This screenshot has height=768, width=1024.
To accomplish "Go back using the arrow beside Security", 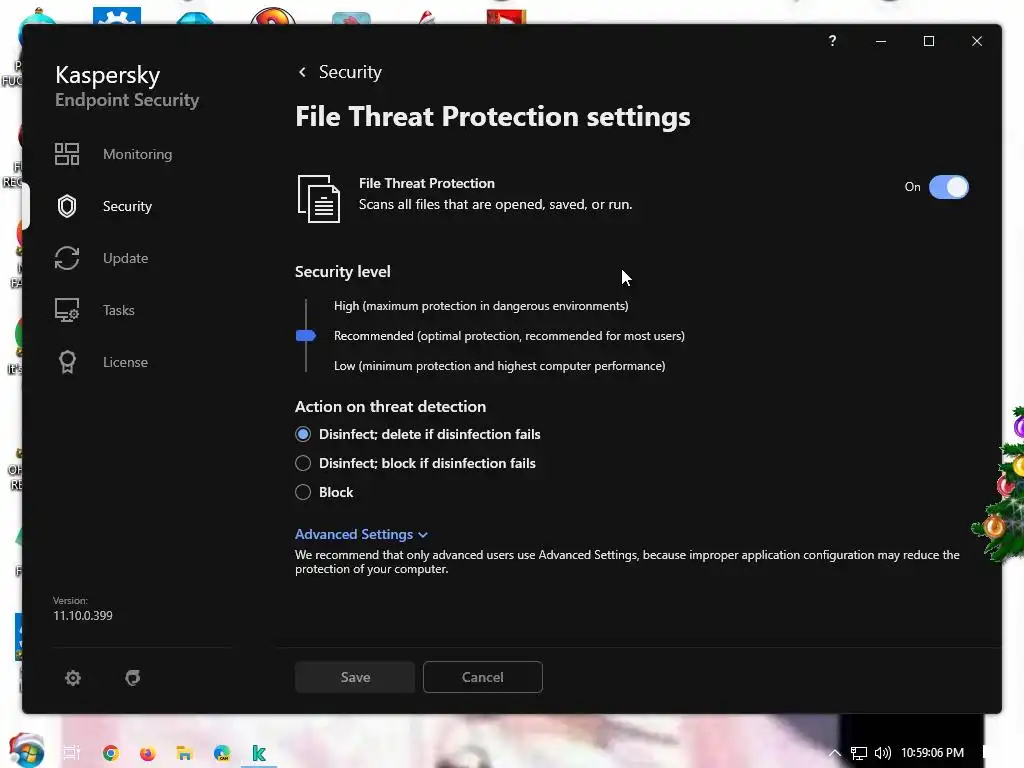I will pyautogui.click(x=302, y=72).
